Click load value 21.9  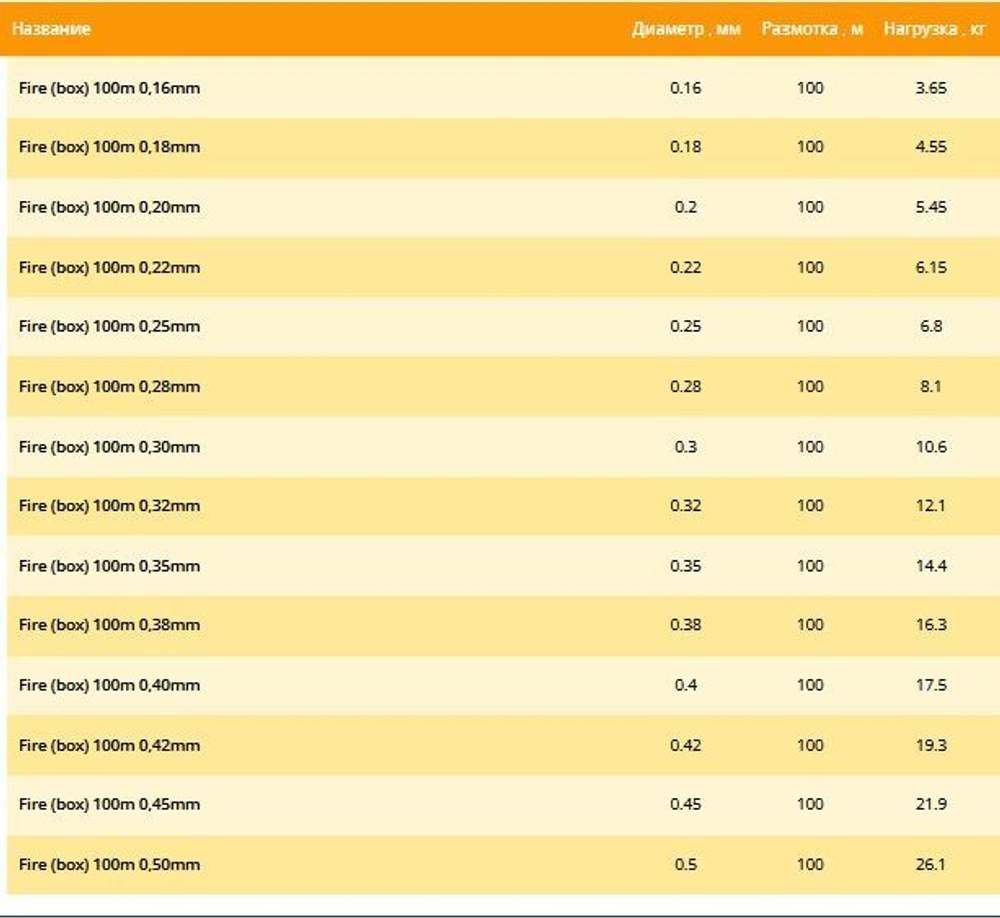point(931,804)
